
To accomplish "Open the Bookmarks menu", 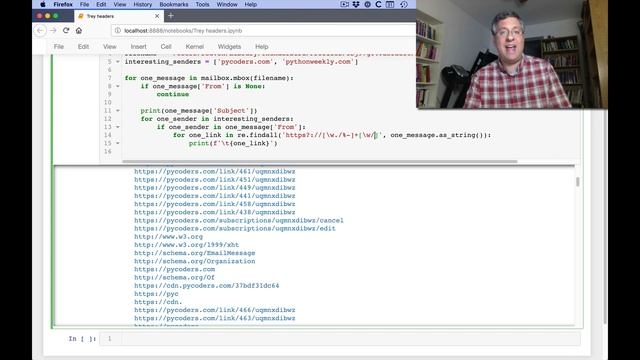I will point(174,4).
